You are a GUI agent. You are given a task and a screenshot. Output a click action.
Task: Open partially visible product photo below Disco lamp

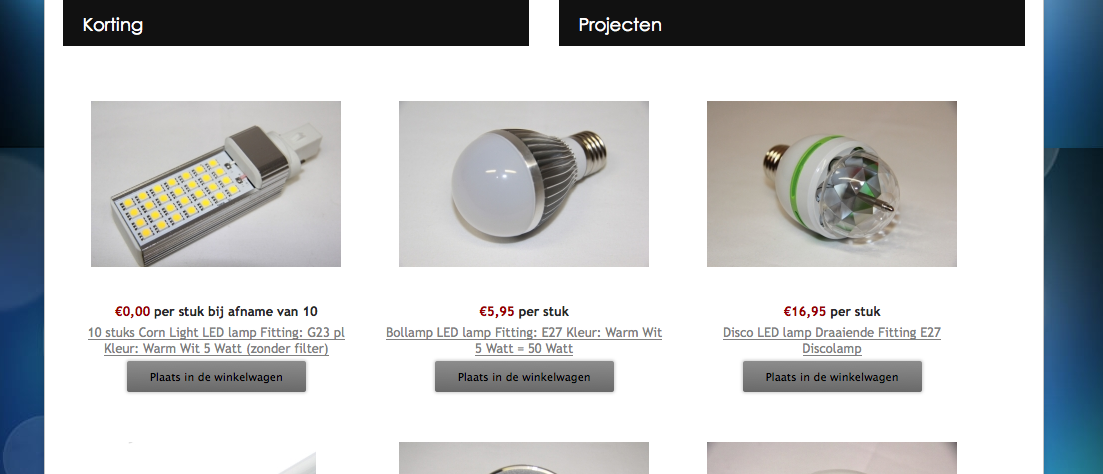tap(831, 458)
